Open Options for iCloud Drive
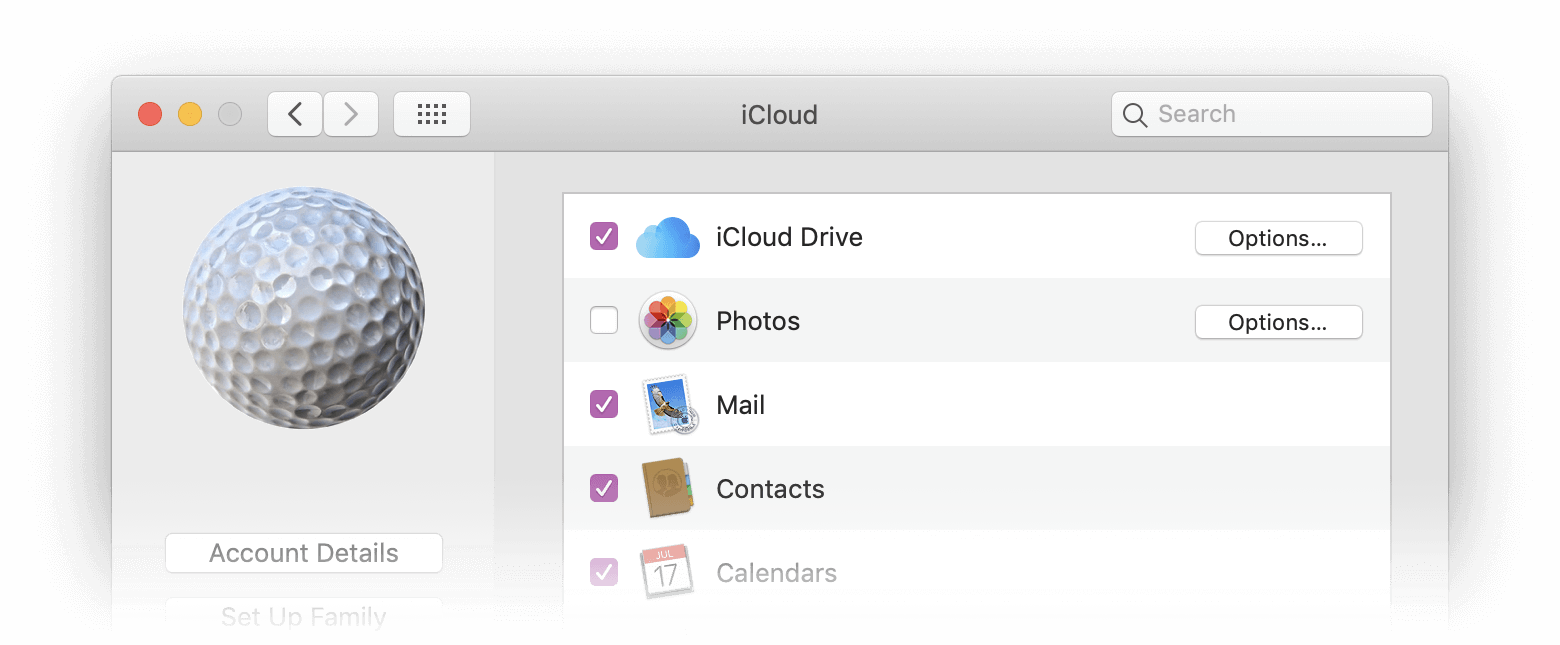This screenshot has width=1560, height=645. (1279, 238)
